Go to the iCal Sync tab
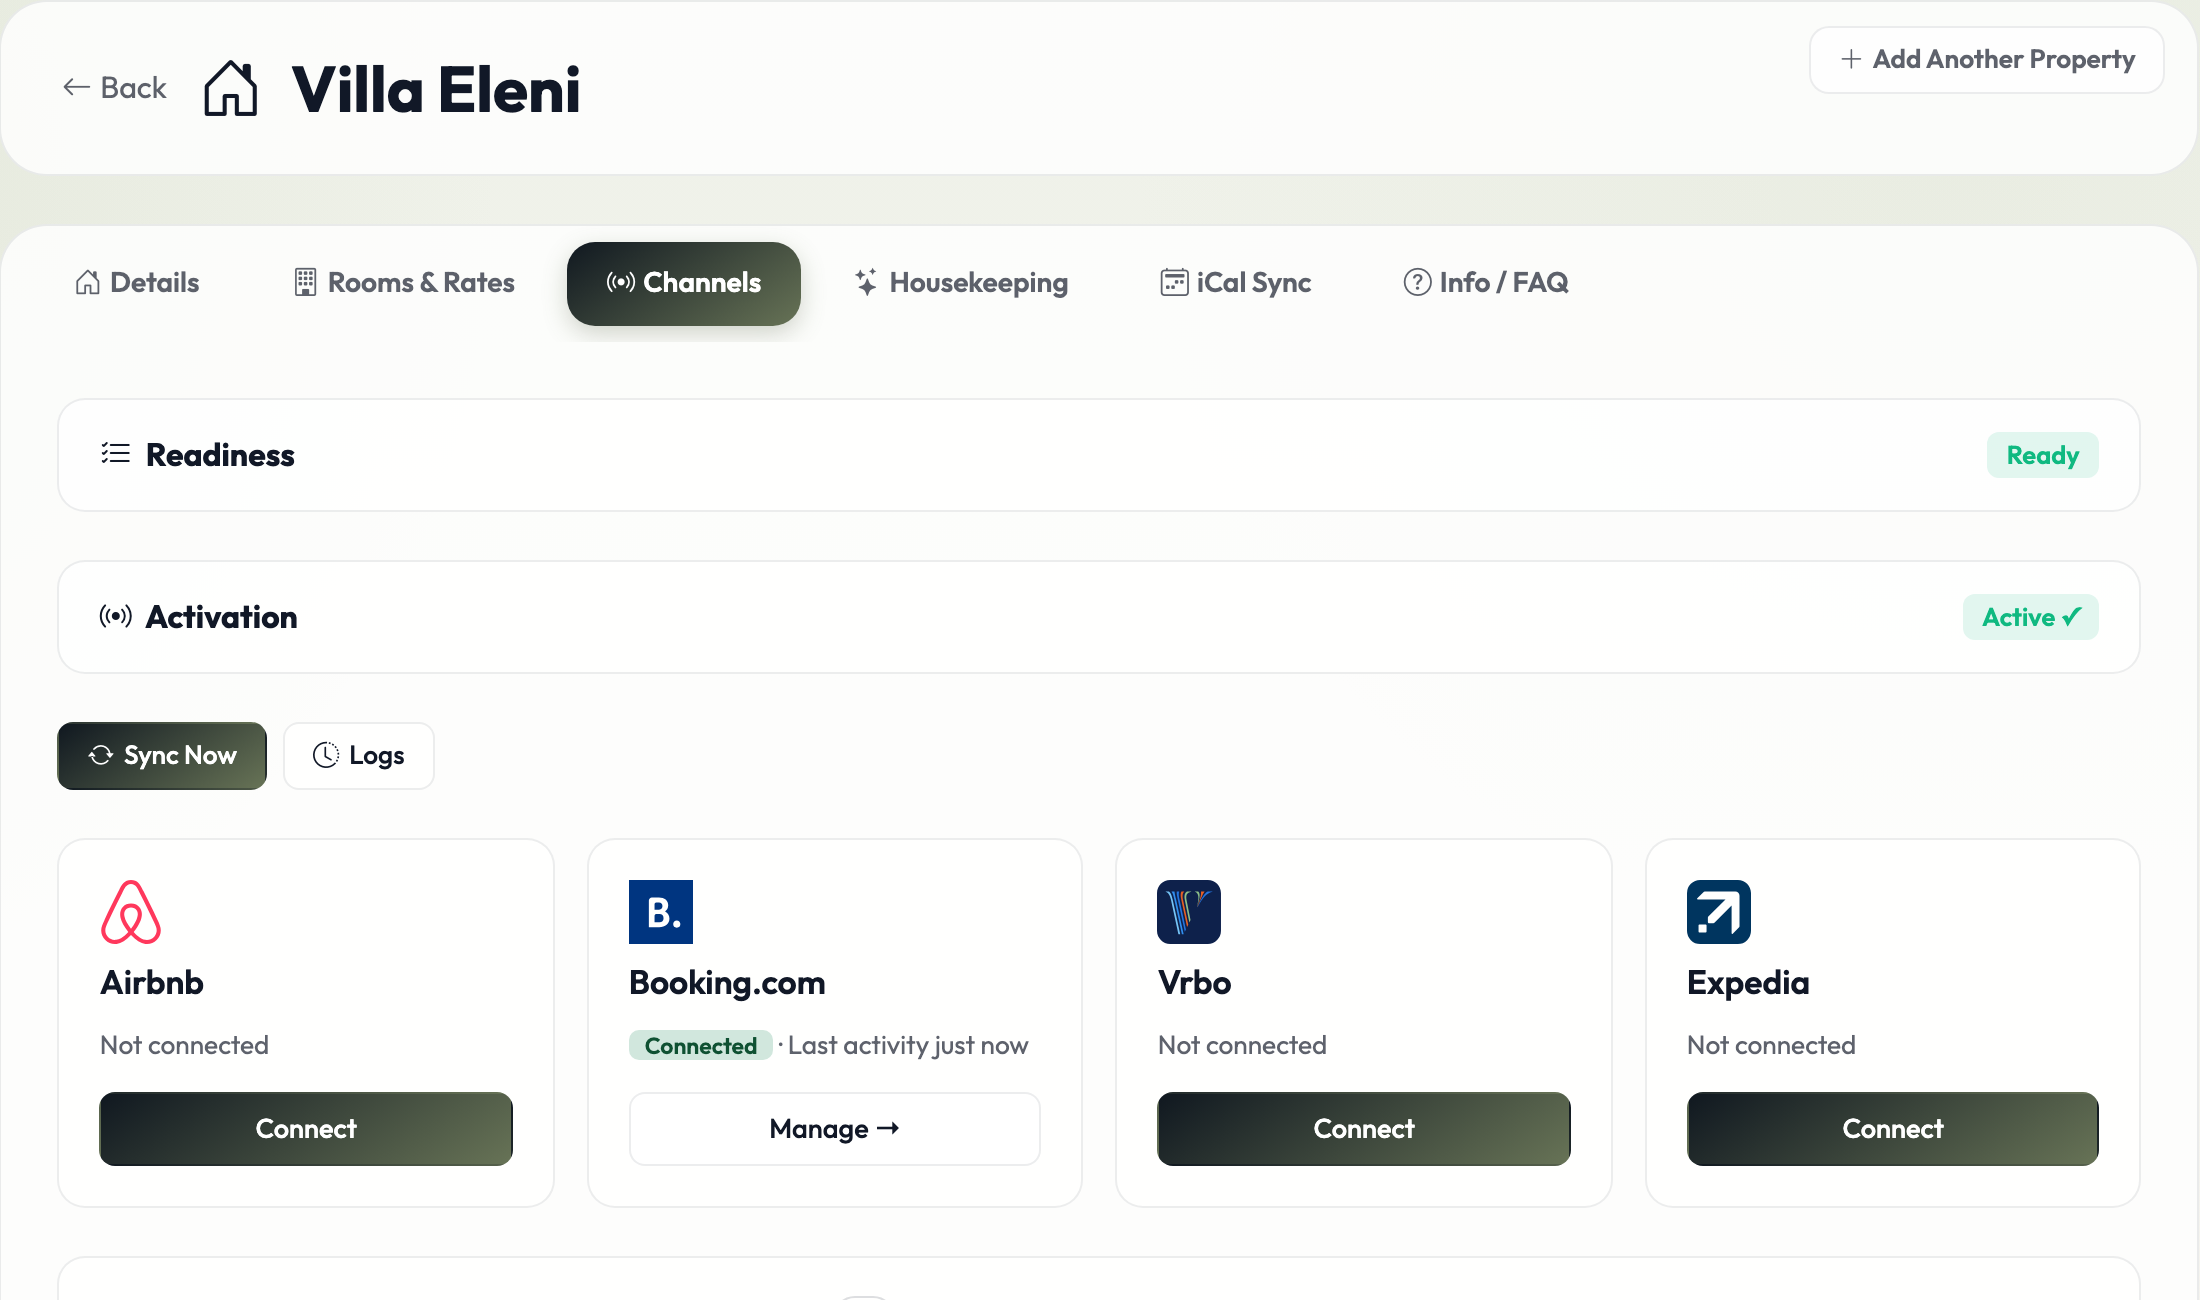Screen dimensions: 2200x1300 [x=1236, y=283]
